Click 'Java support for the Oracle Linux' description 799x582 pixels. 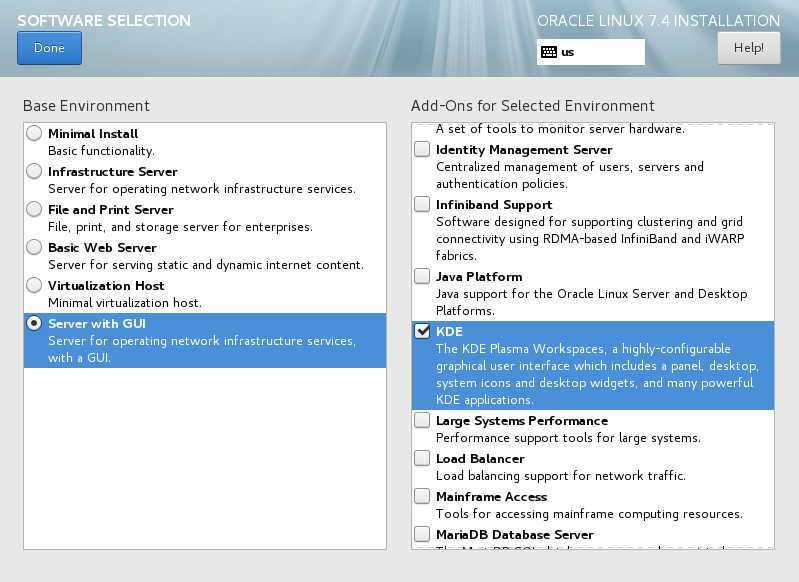[592, 302]
